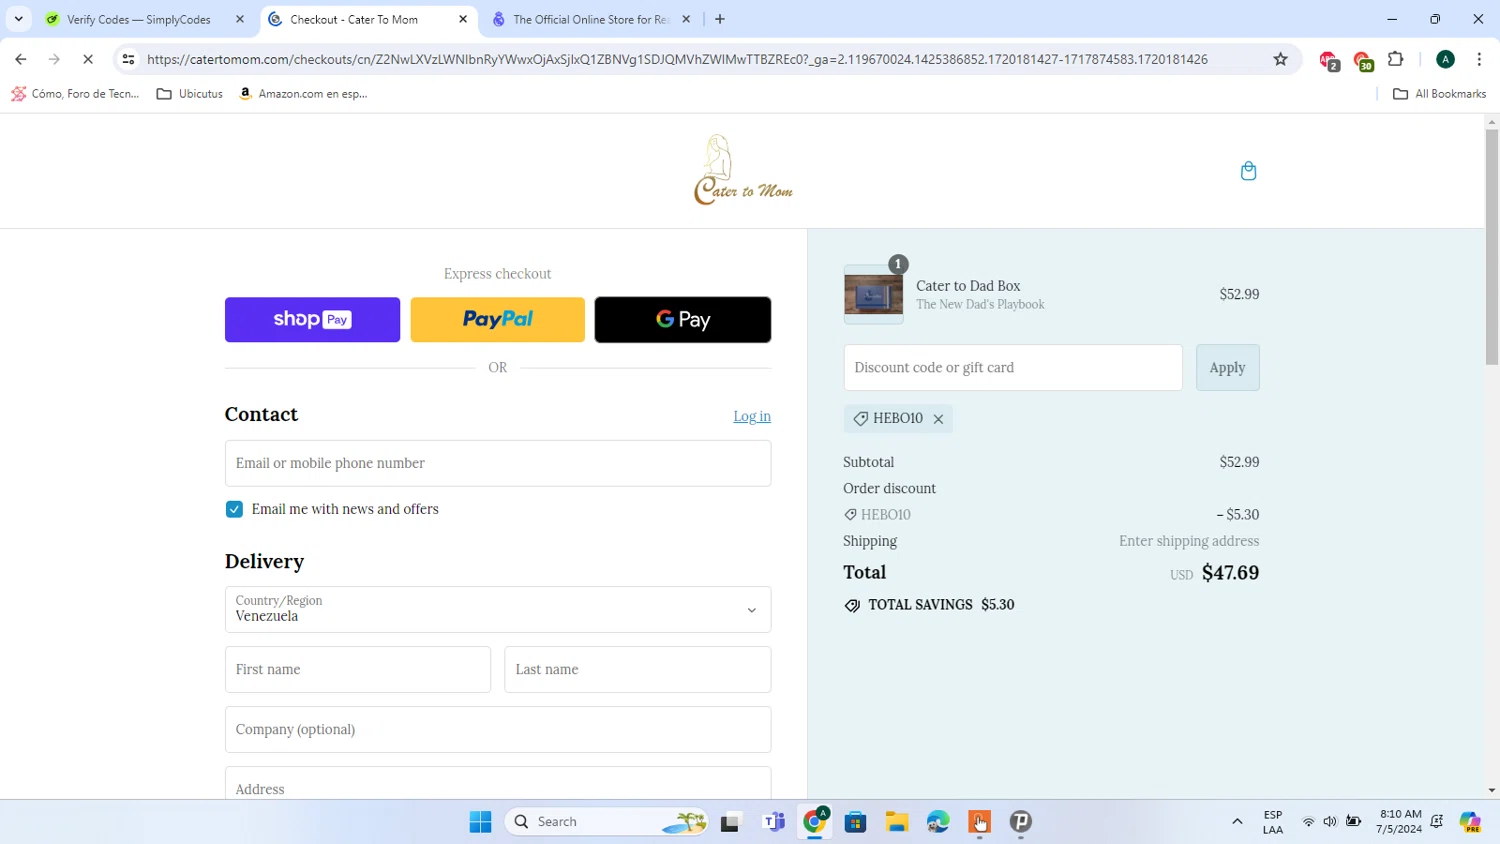Open the Cómo, Foro de Tecn bookmark
The image size is (1500, 844).
(x=75, y=94)
